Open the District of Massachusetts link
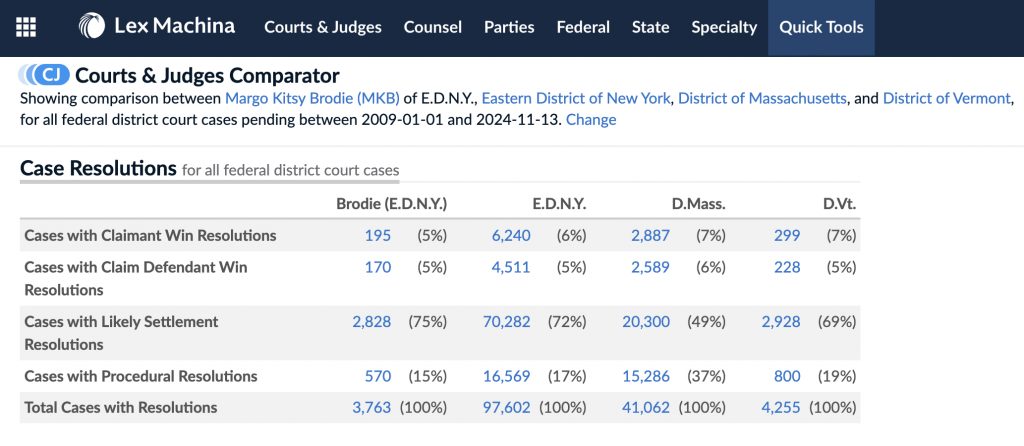Viewport: 1024px width, 446px height. click(x=762, y=98)
